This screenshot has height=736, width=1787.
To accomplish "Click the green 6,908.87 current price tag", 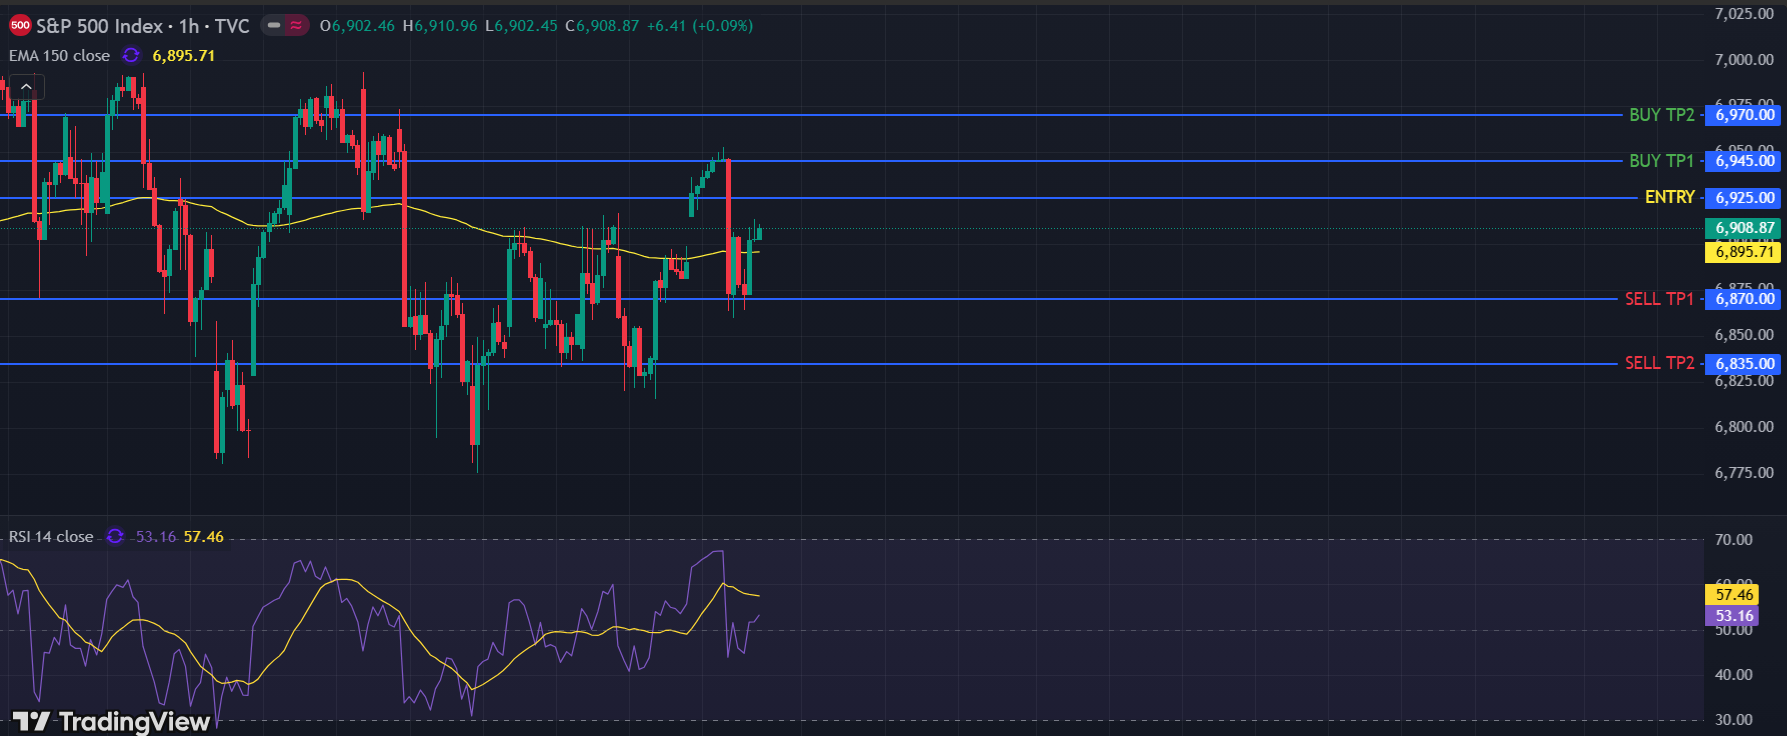I will click(1745, 228).
